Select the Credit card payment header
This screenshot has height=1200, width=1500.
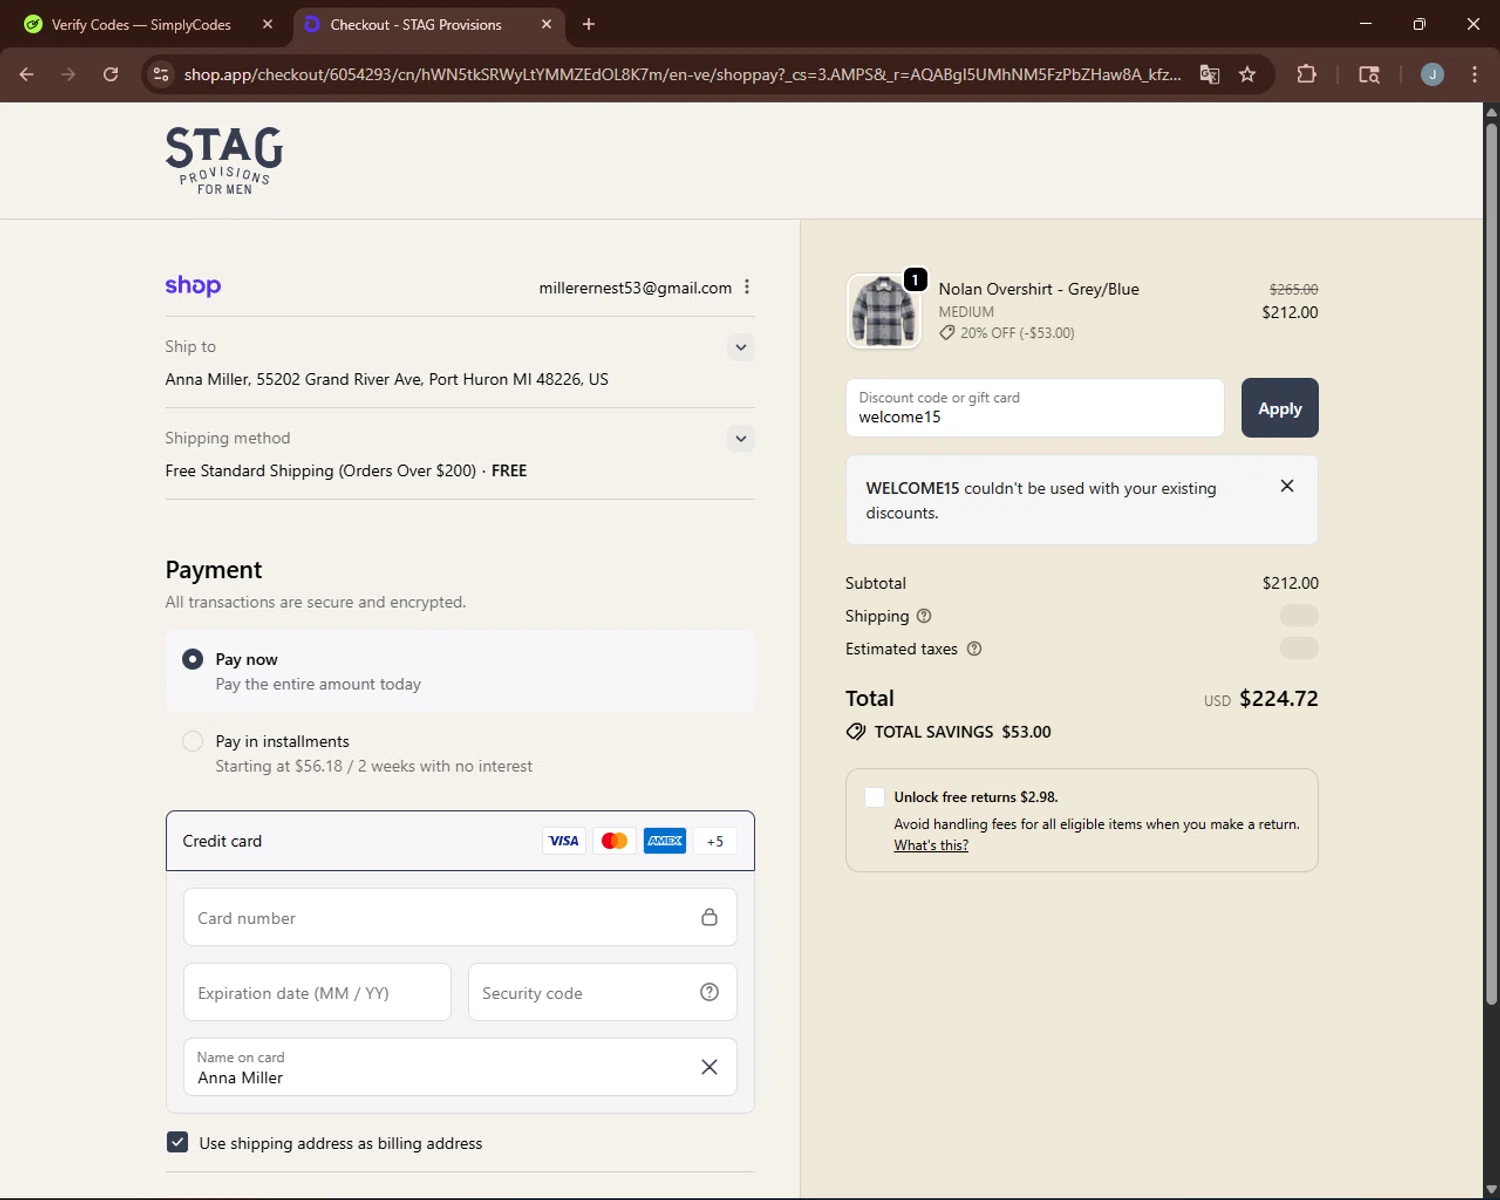point(460,841)
